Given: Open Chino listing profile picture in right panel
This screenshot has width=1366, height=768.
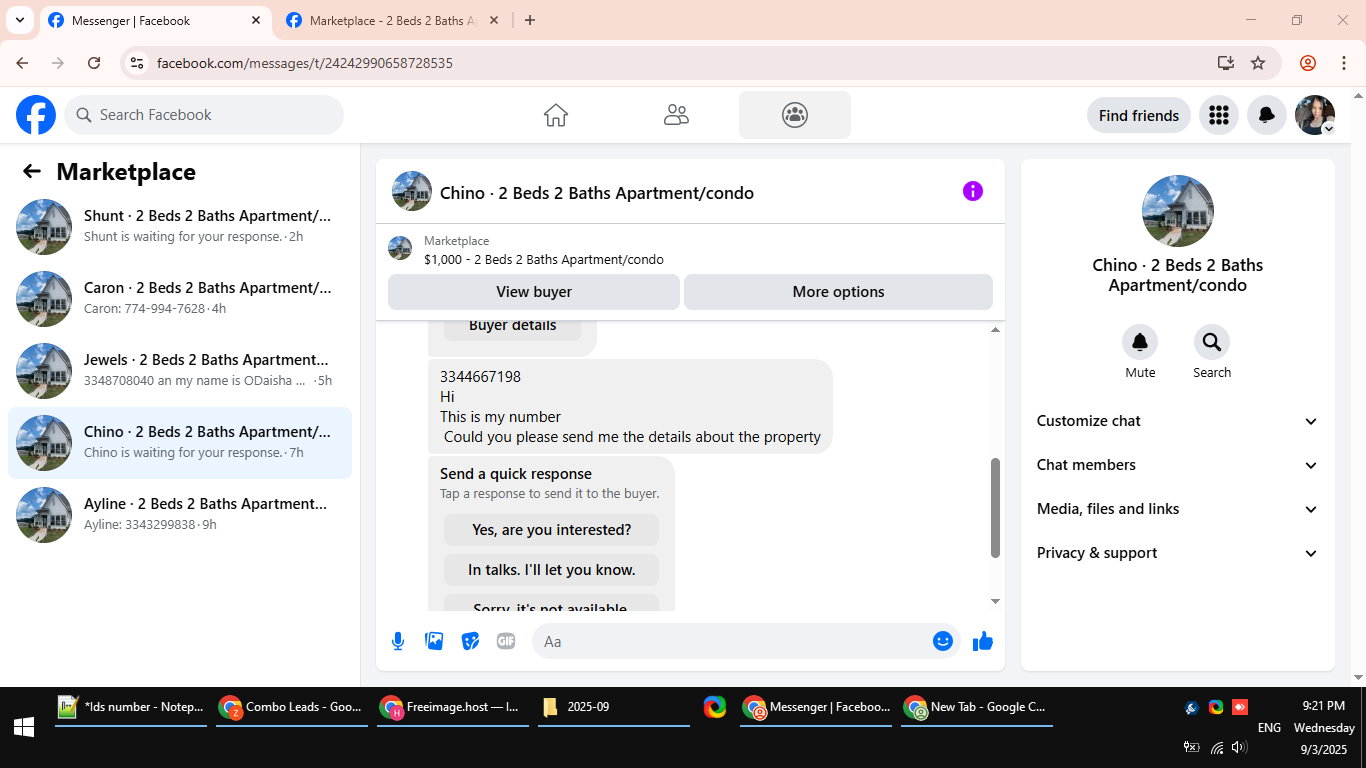Looking at the screenshot, I should 1178,211.
